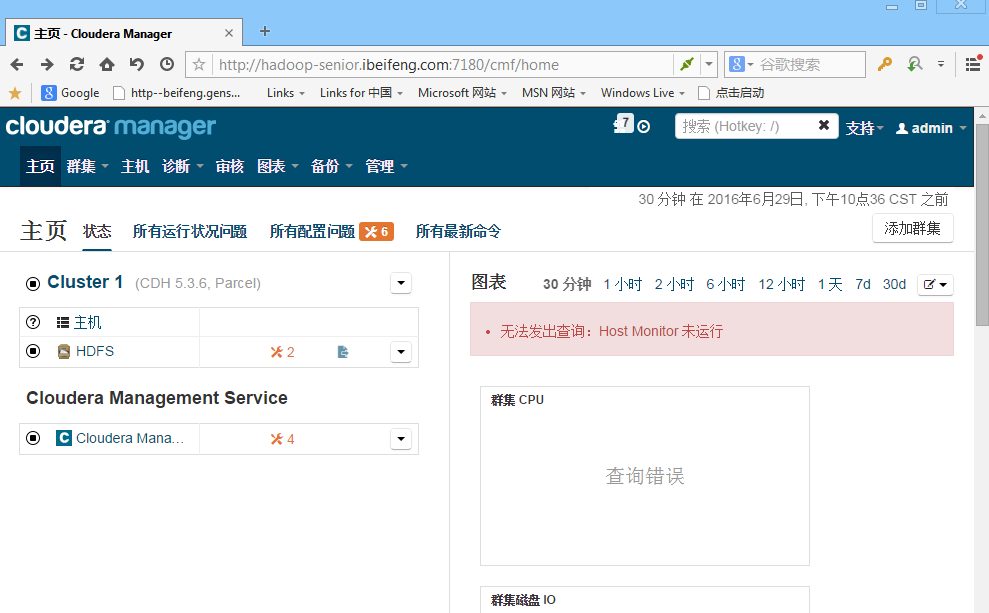The width and height of the screenshot is (989, 613).
Task: Set chart range to 7d
Action: coord(863,284)
